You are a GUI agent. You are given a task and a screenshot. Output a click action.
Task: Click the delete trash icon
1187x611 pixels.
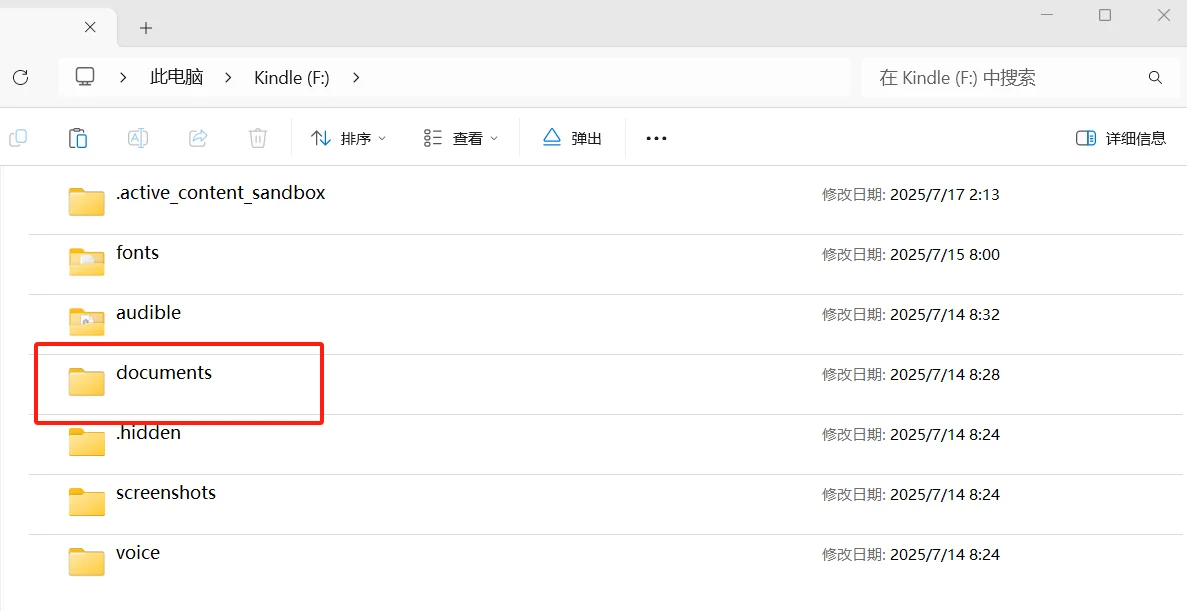257,138
